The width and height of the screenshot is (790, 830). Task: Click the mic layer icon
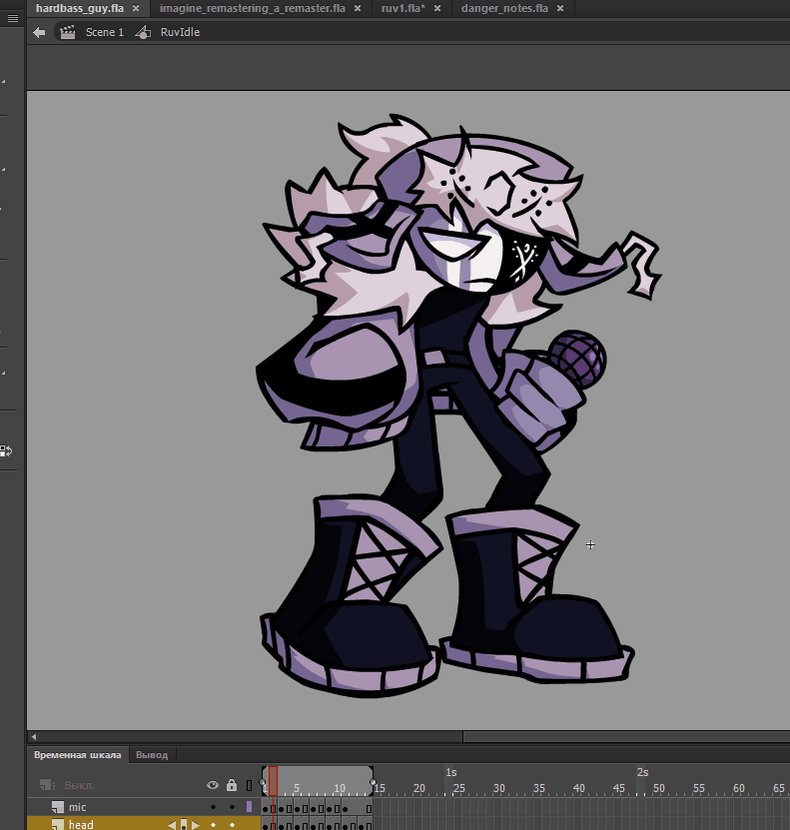(58, 807)
